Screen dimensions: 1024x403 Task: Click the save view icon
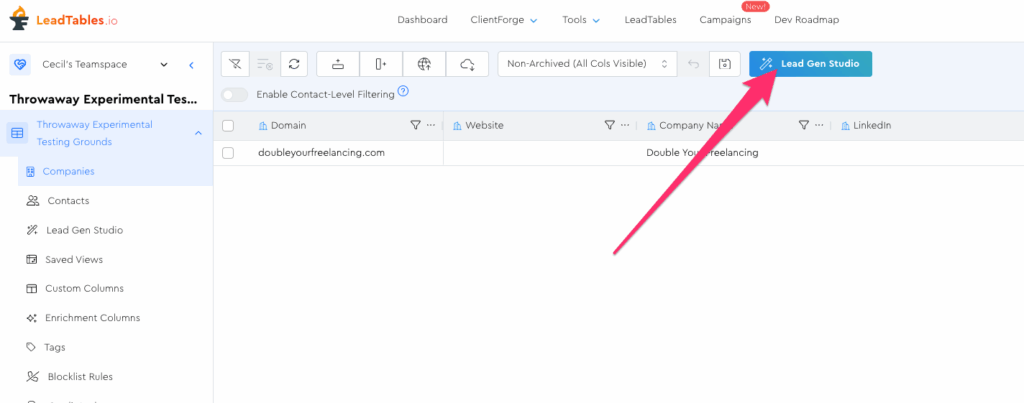click(x=725, y=64)
